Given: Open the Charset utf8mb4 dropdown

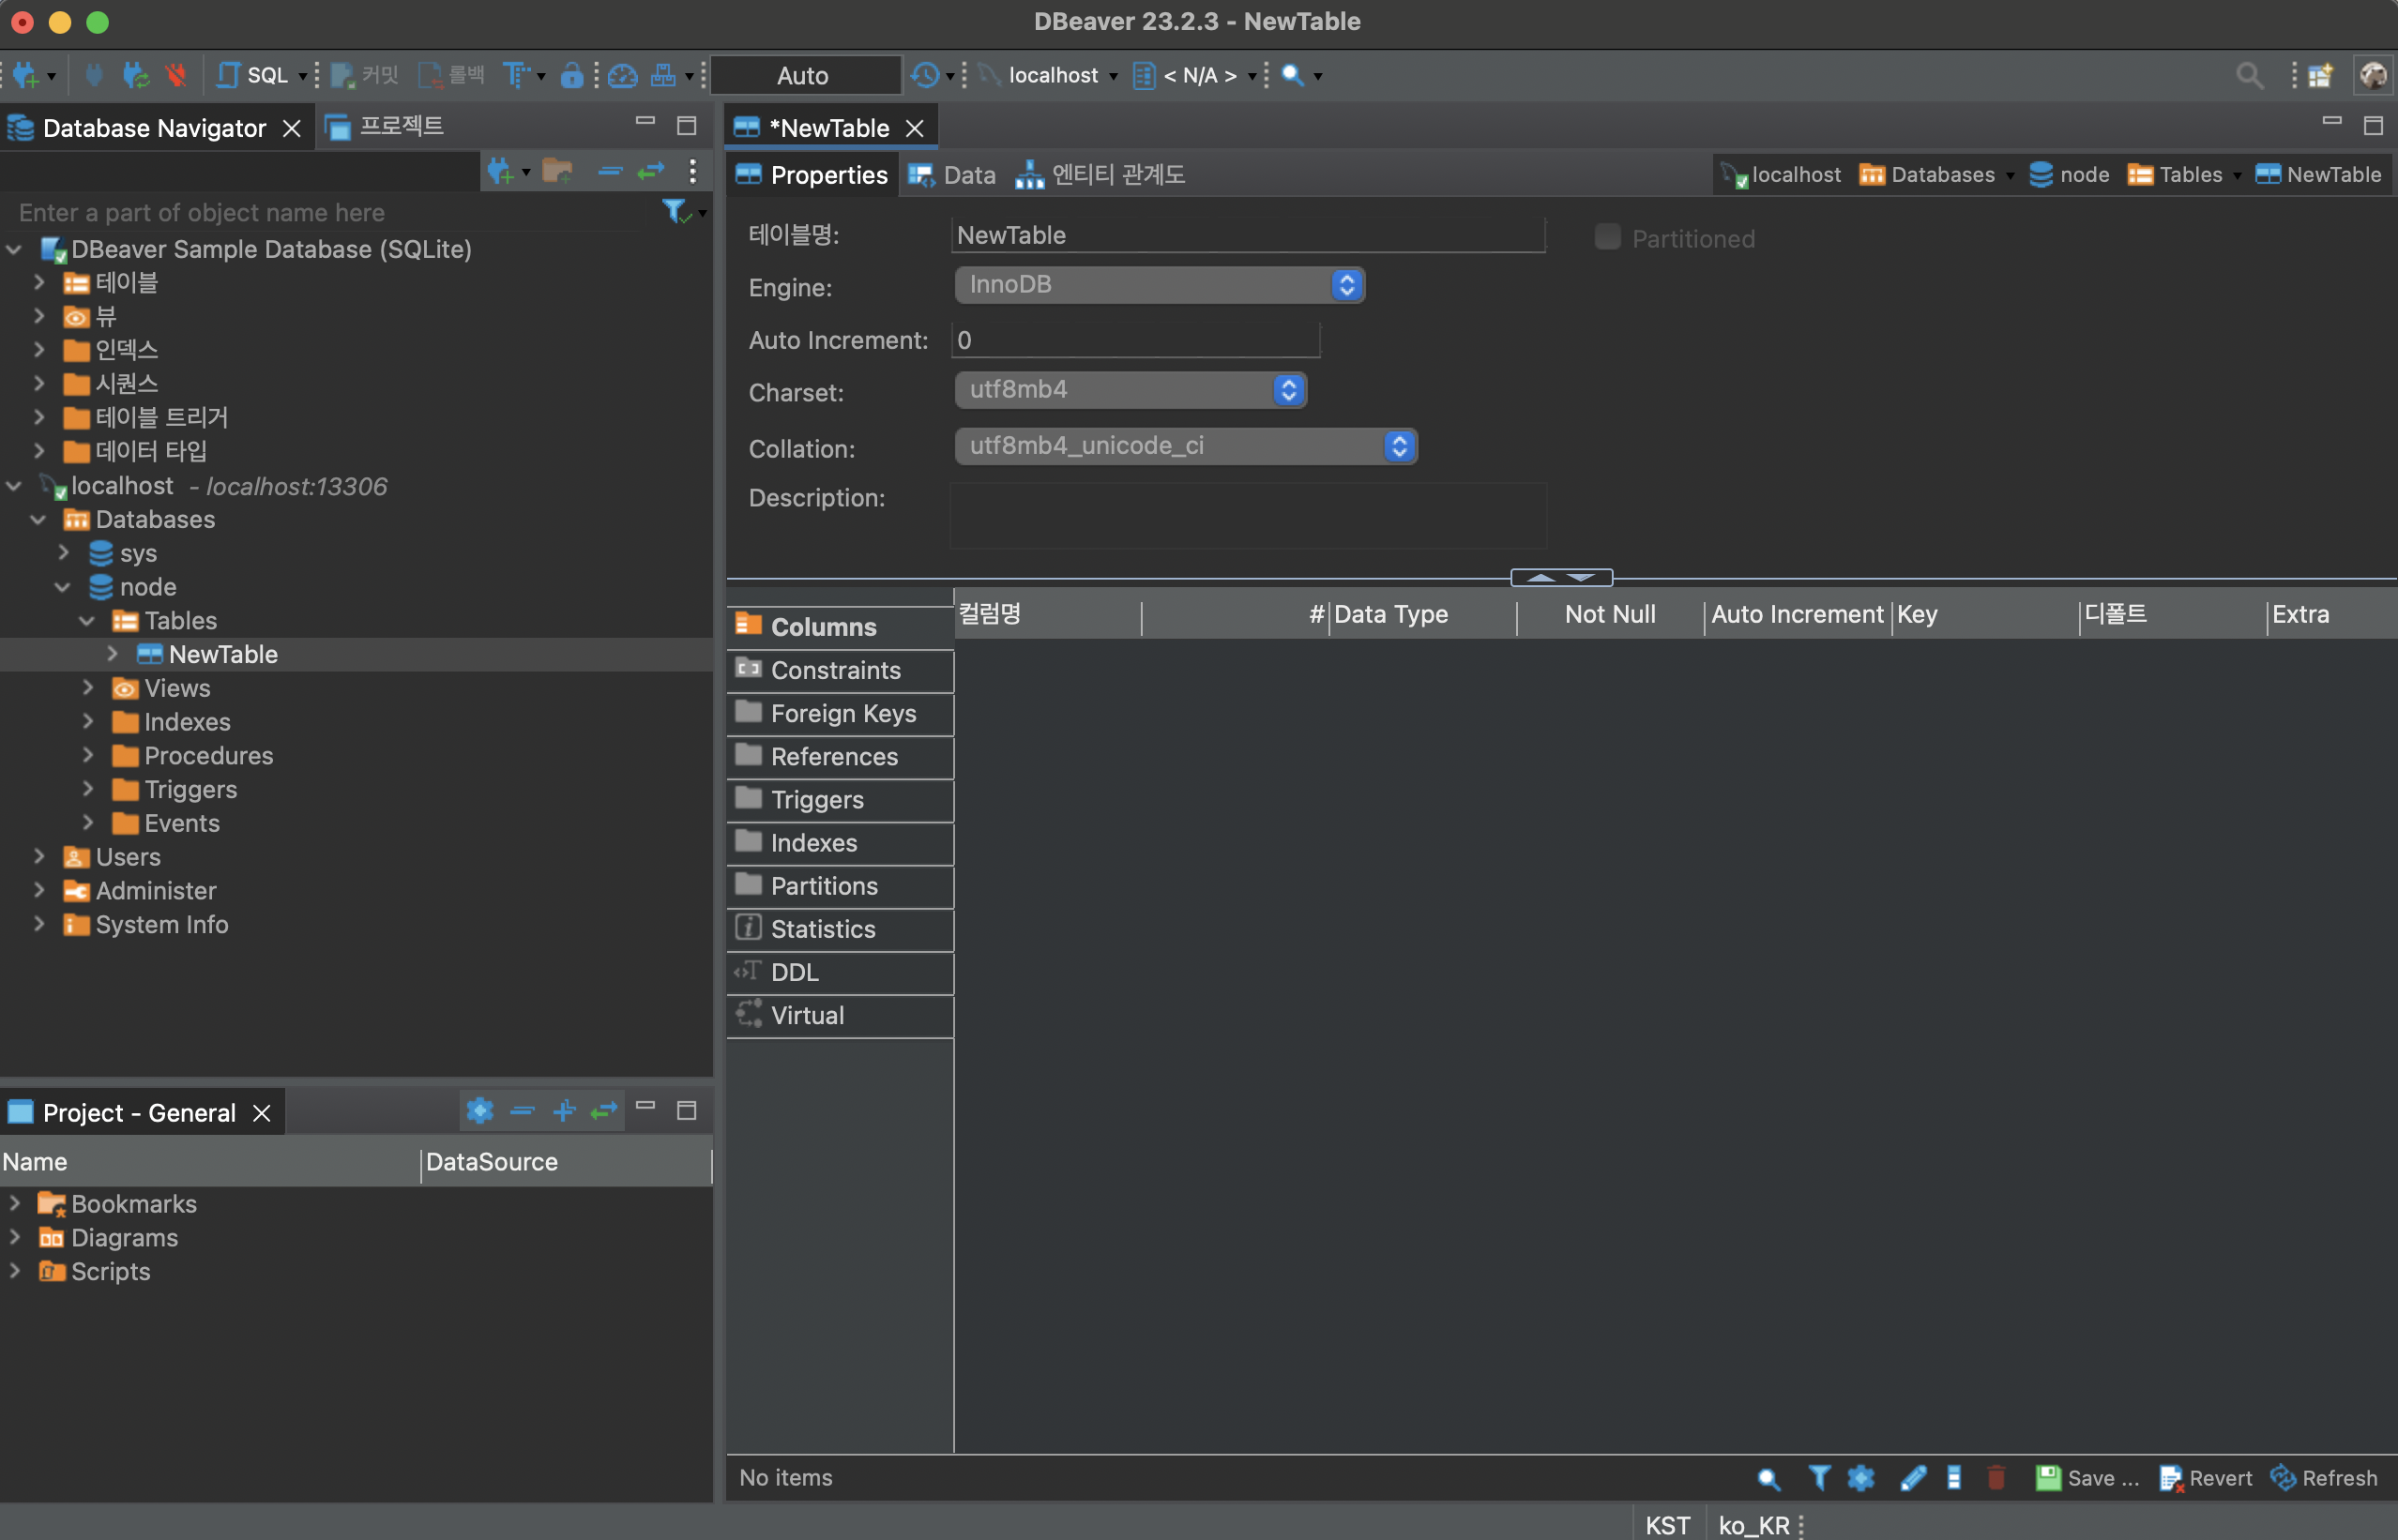Looking at the screenshot, I should pos(1130,390).
